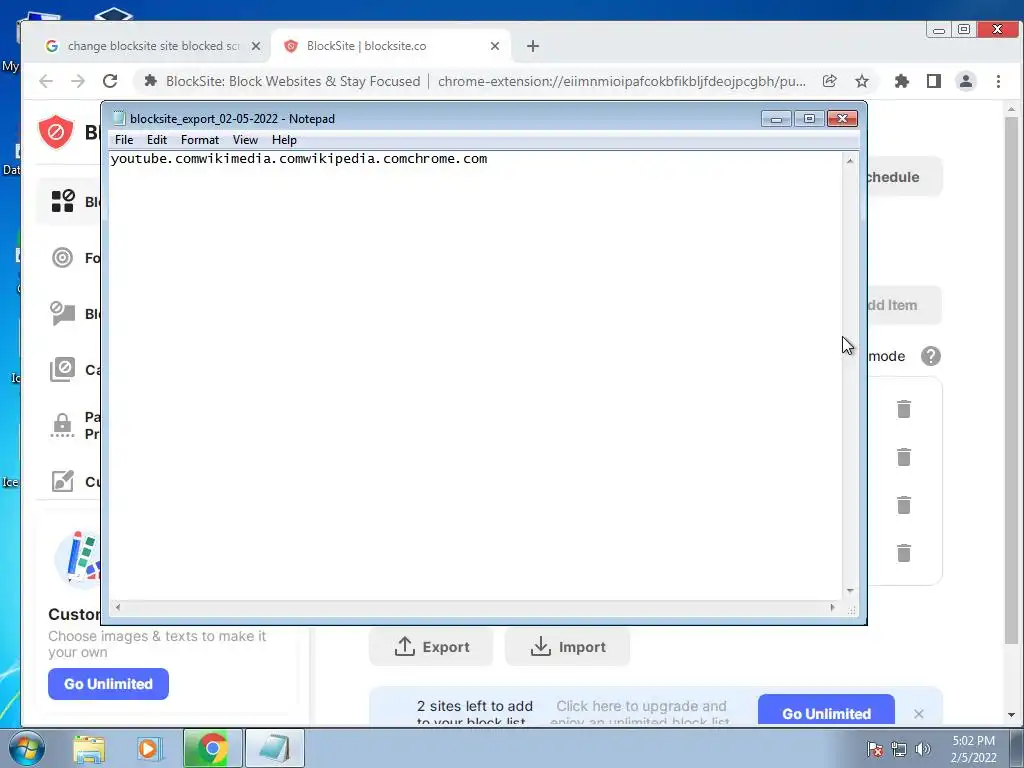
Task: Open Chrome Extensions puzzle menu
Action: [x=902, y=81]
